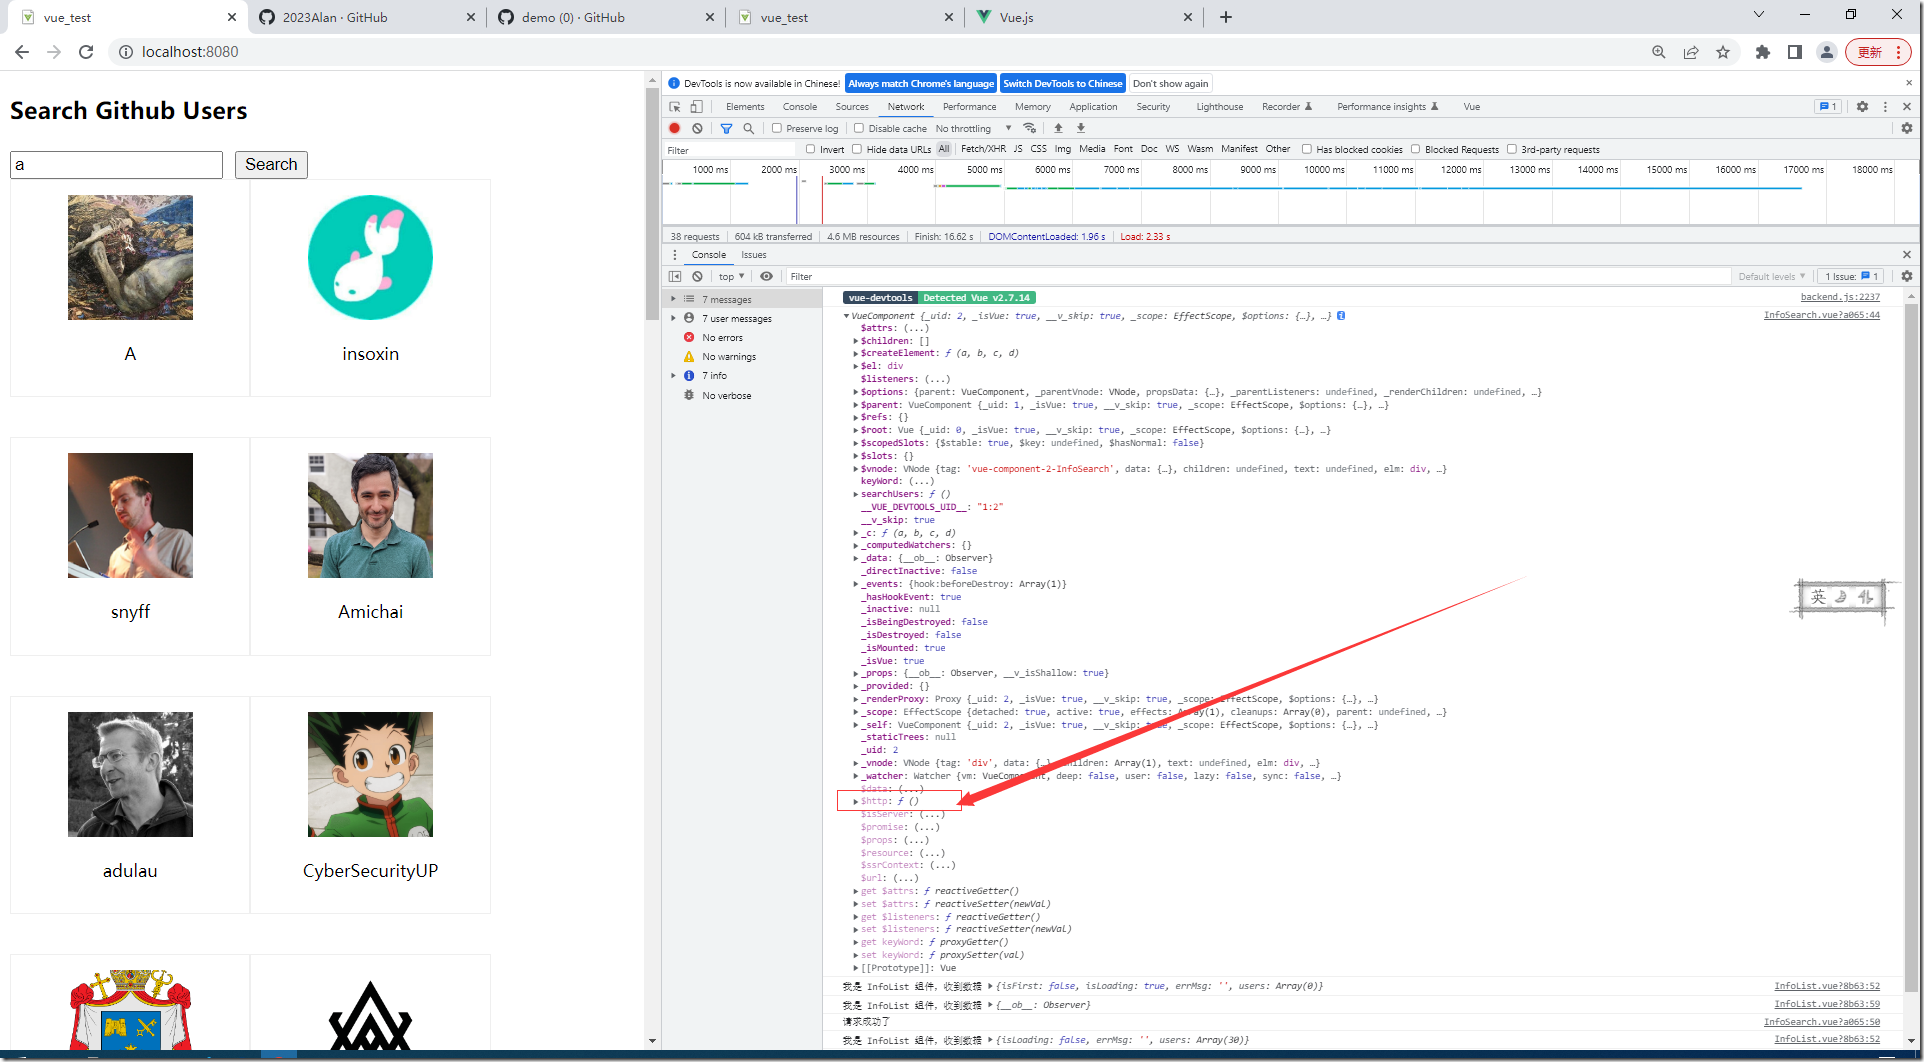Image resolution: width=1924 pixels, height=1062 pixels.
Task: Bookmark this page star icon
Action: click(1723, 52)
